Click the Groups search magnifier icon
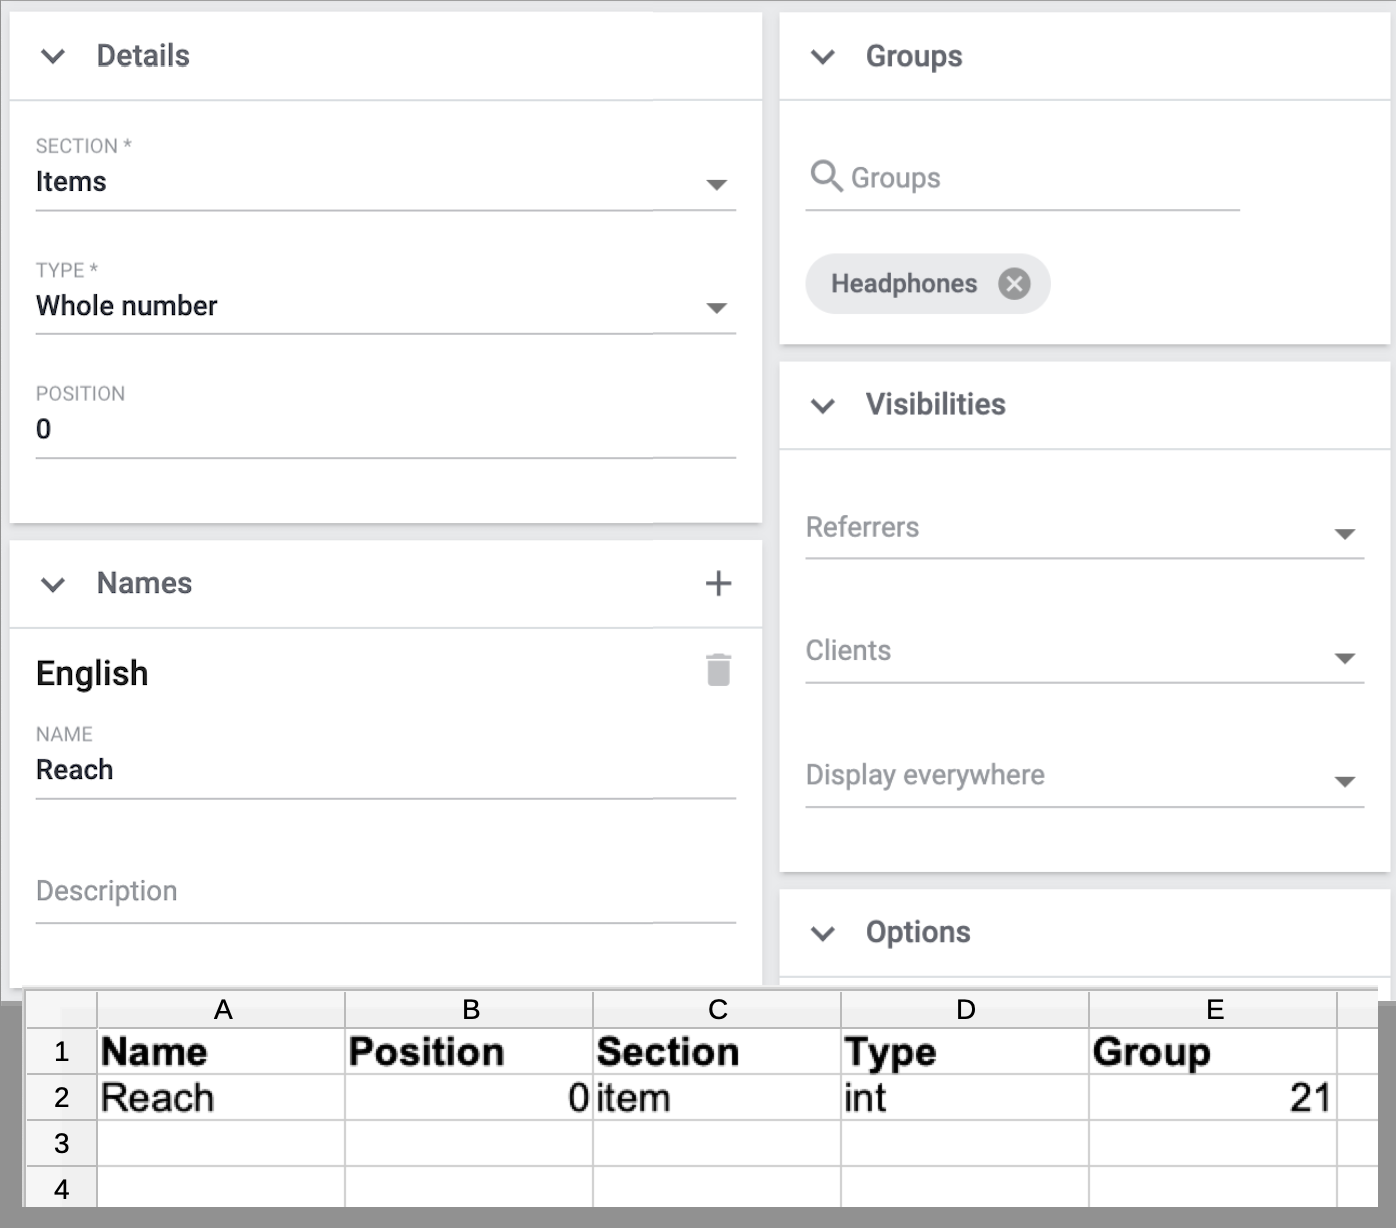This screenshot has width=1396, height=1228. coord(826,177)
